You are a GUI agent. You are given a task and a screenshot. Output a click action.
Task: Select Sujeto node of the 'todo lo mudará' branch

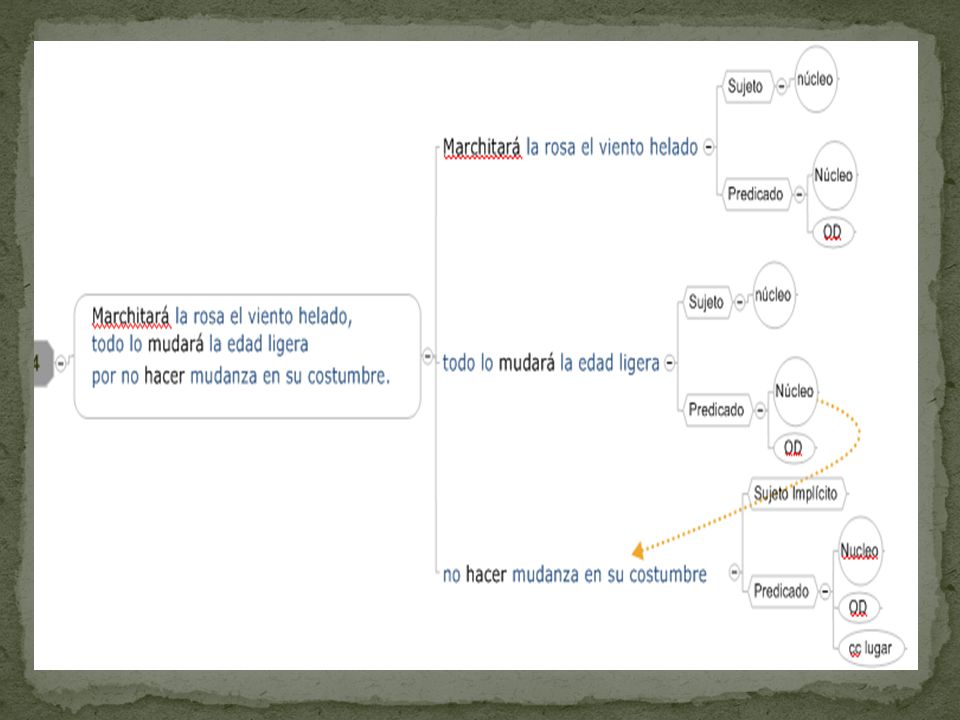pyautogui.click(x=707, y=302)
